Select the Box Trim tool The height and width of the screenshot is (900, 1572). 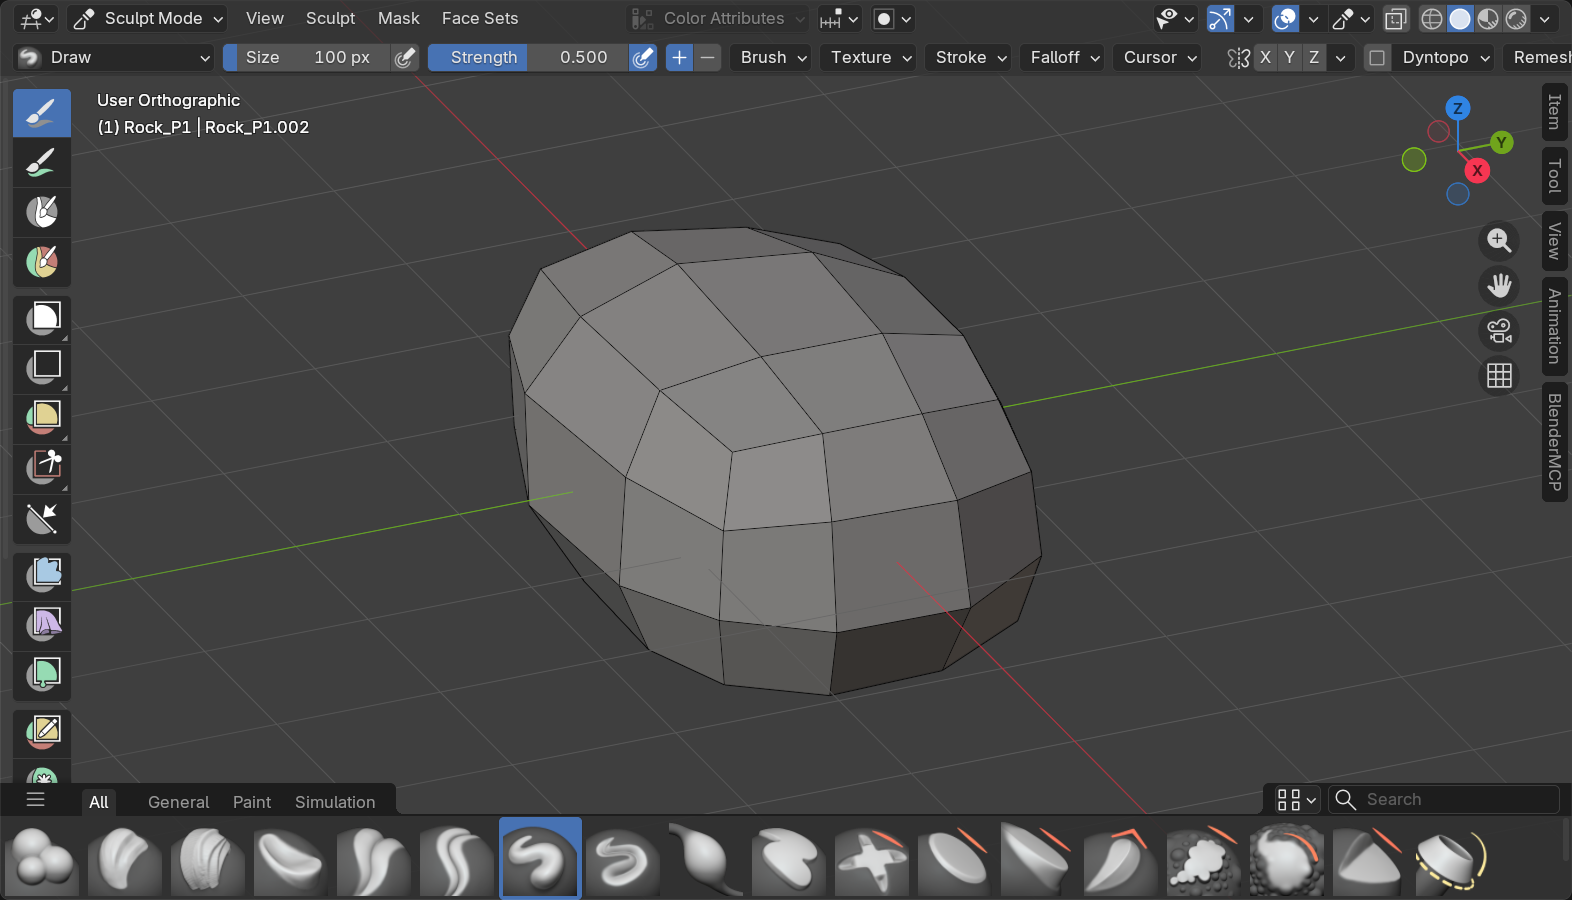point(42,468)
